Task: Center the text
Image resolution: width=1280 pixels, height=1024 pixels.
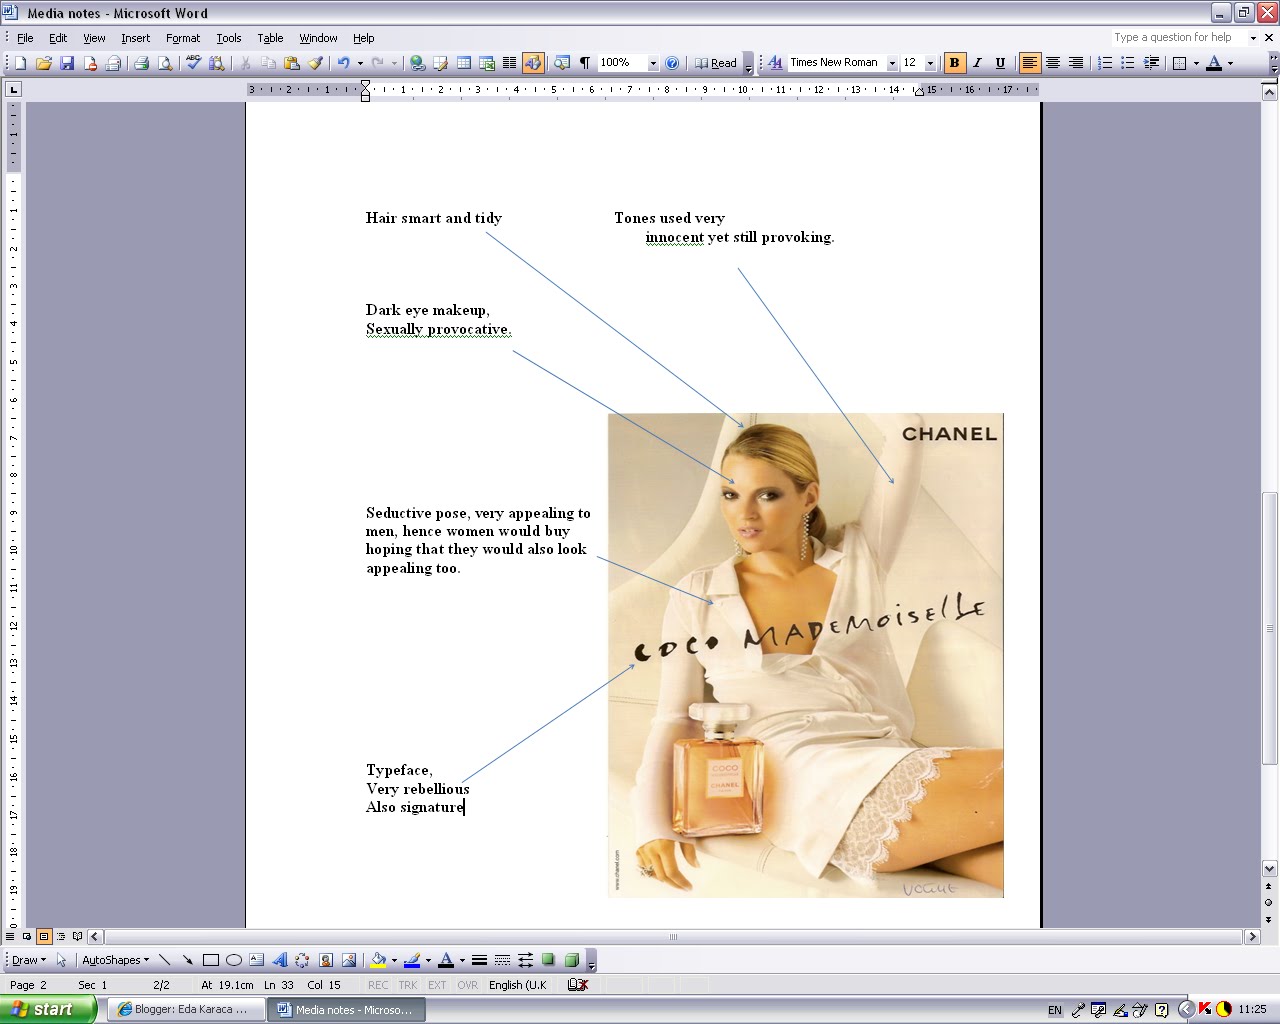Action: pos(1052,63)
